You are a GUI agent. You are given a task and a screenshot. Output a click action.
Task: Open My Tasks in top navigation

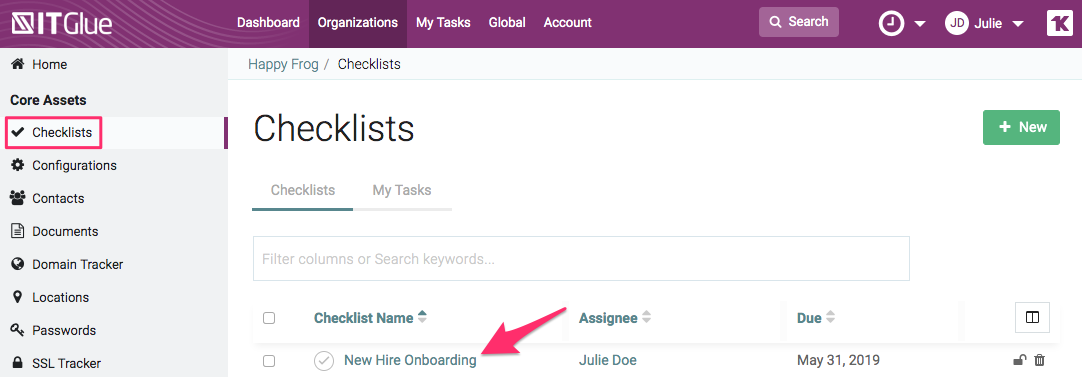[443, 23]
